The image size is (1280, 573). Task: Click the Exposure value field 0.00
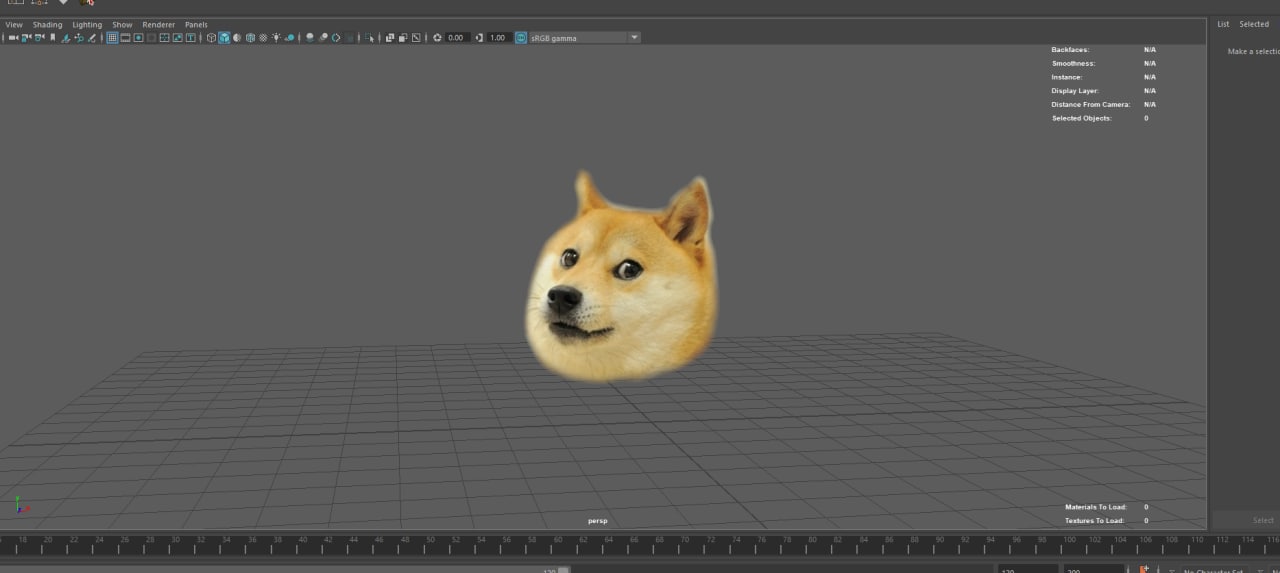(x=457, y=37)
